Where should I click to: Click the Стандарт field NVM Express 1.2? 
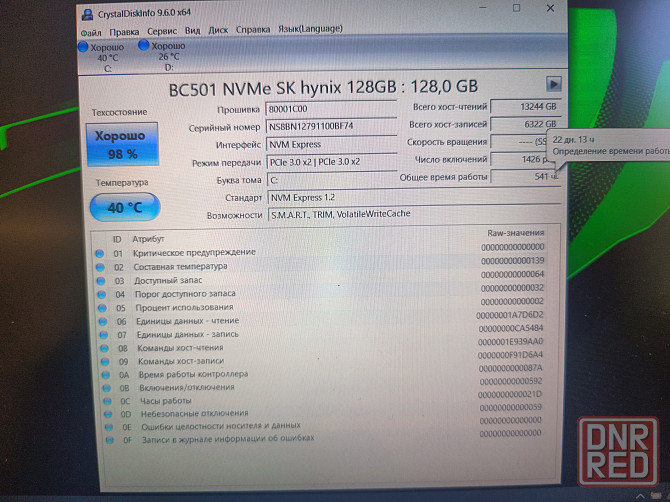(414, 197)
